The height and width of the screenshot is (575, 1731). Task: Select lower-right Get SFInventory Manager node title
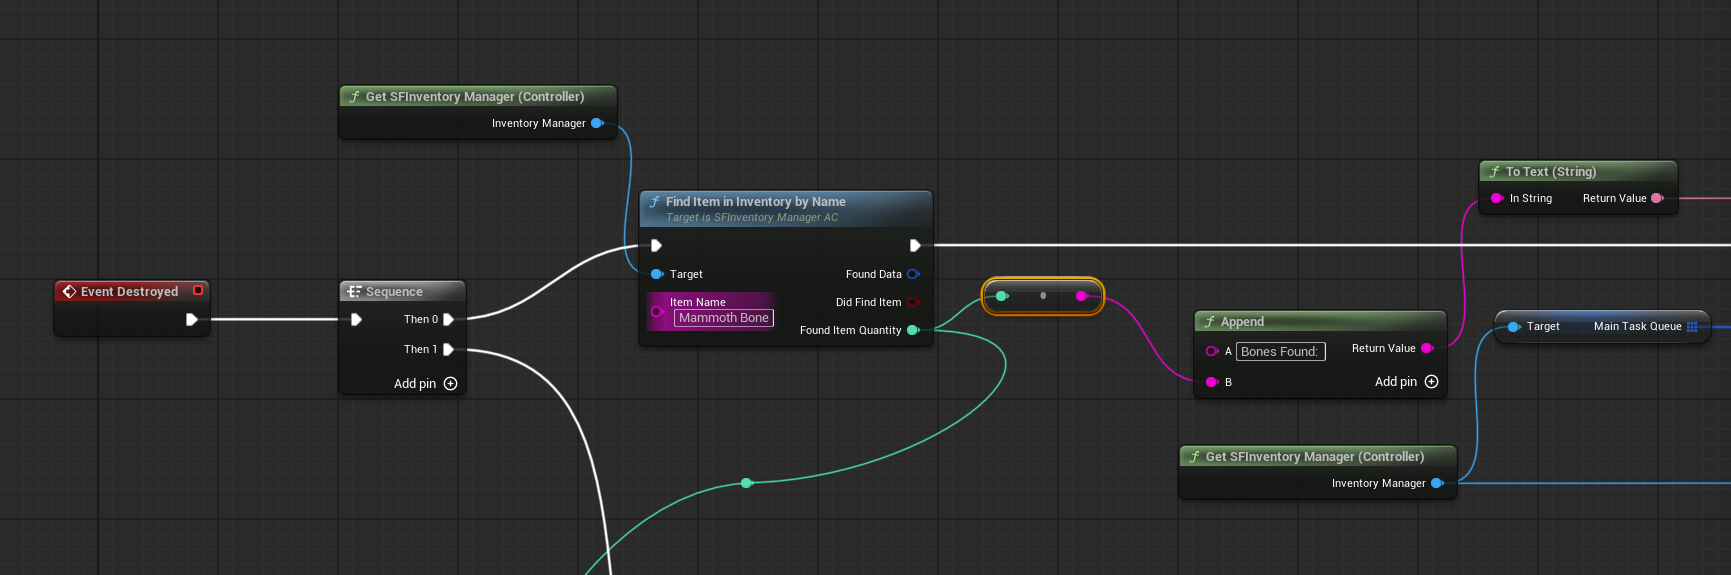point(1315,457)
